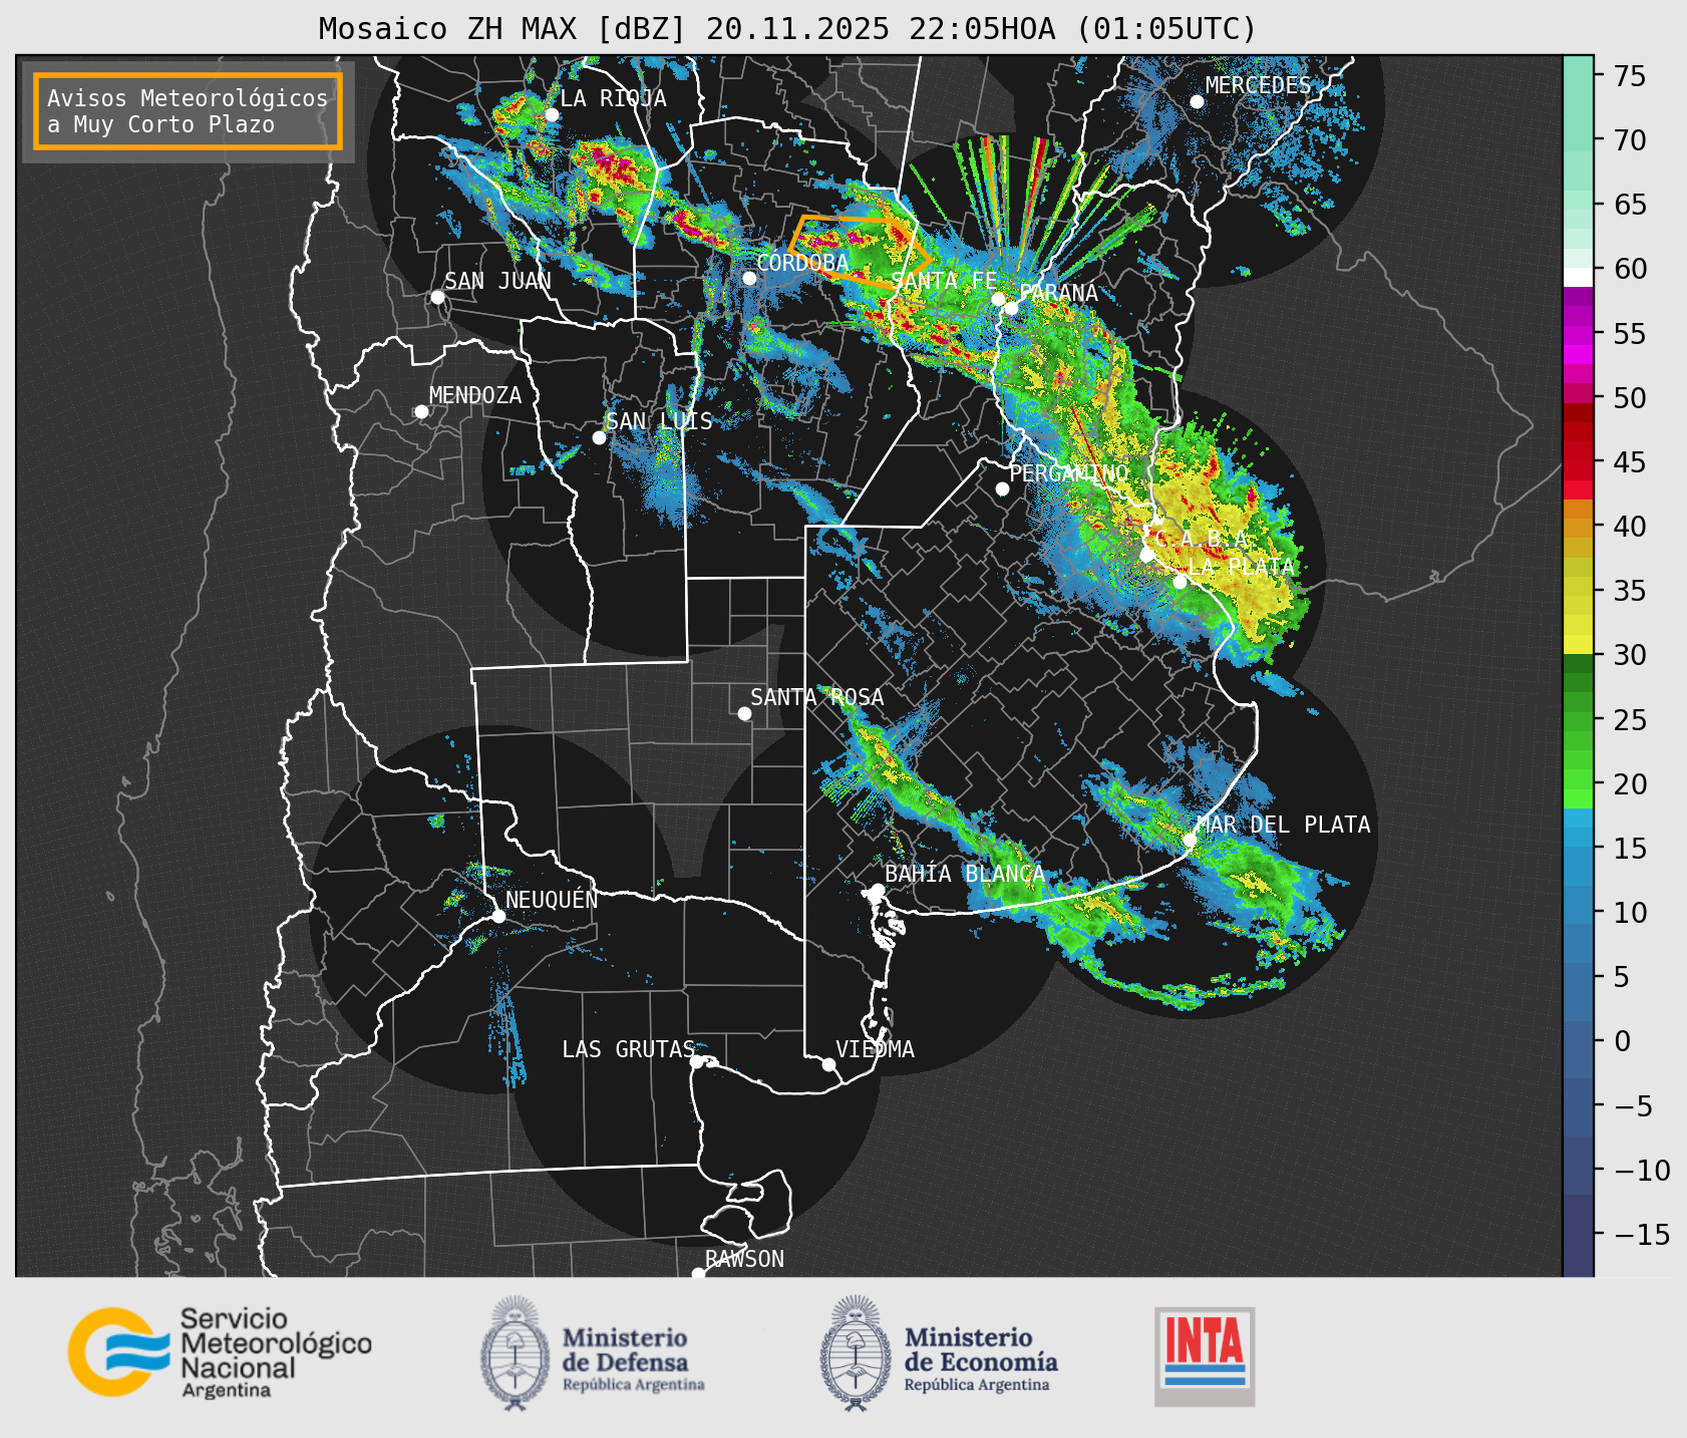The width and height of the screenshot is (1687, 1438).
Task: Click the Avisos Meteorológicos a Muy Corto Plazo box
Action: point(188,111)
